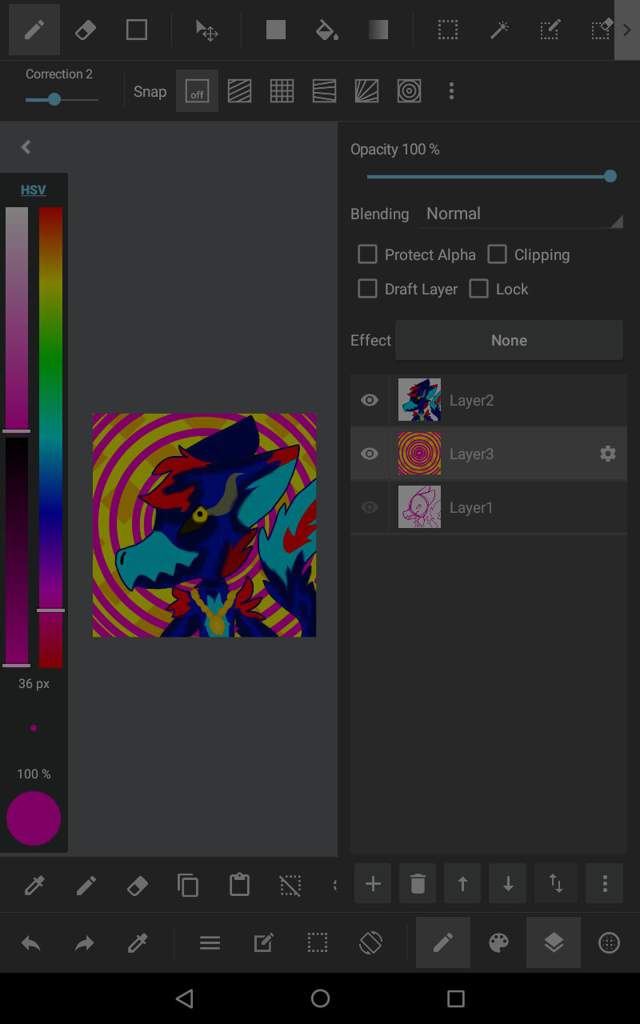Select the rectangular selection tool in top toolbar
This screenshot has width=640, height=1024.
tap(447, 30)
